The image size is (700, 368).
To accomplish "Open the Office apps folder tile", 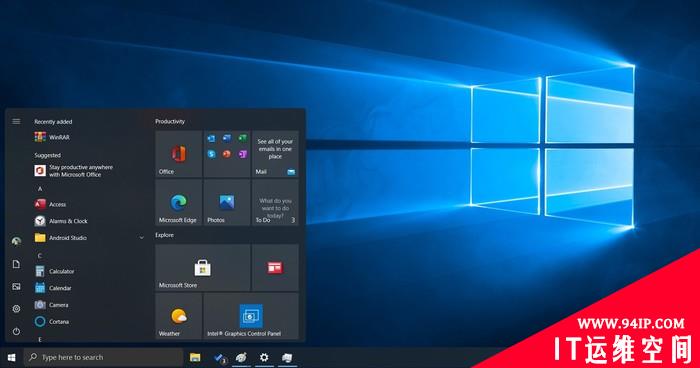I will click(227, 154).
